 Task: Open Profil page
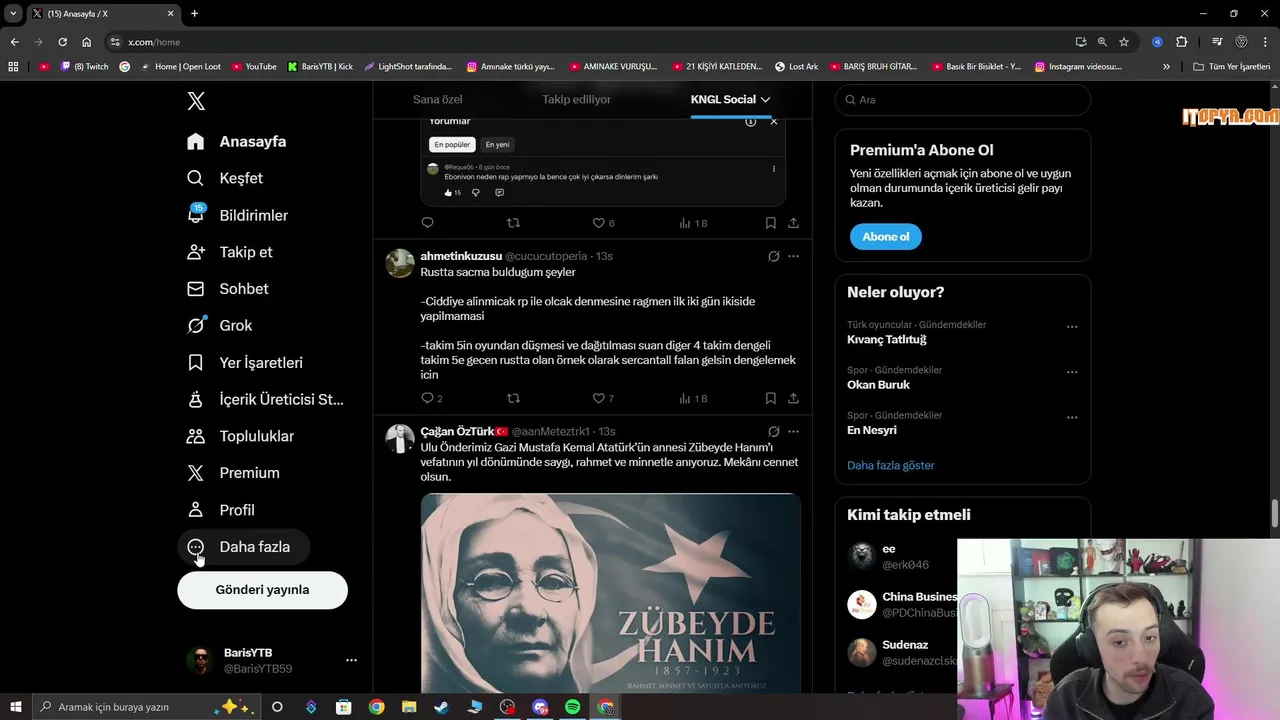pyautogui.click(x=222, y=510)
